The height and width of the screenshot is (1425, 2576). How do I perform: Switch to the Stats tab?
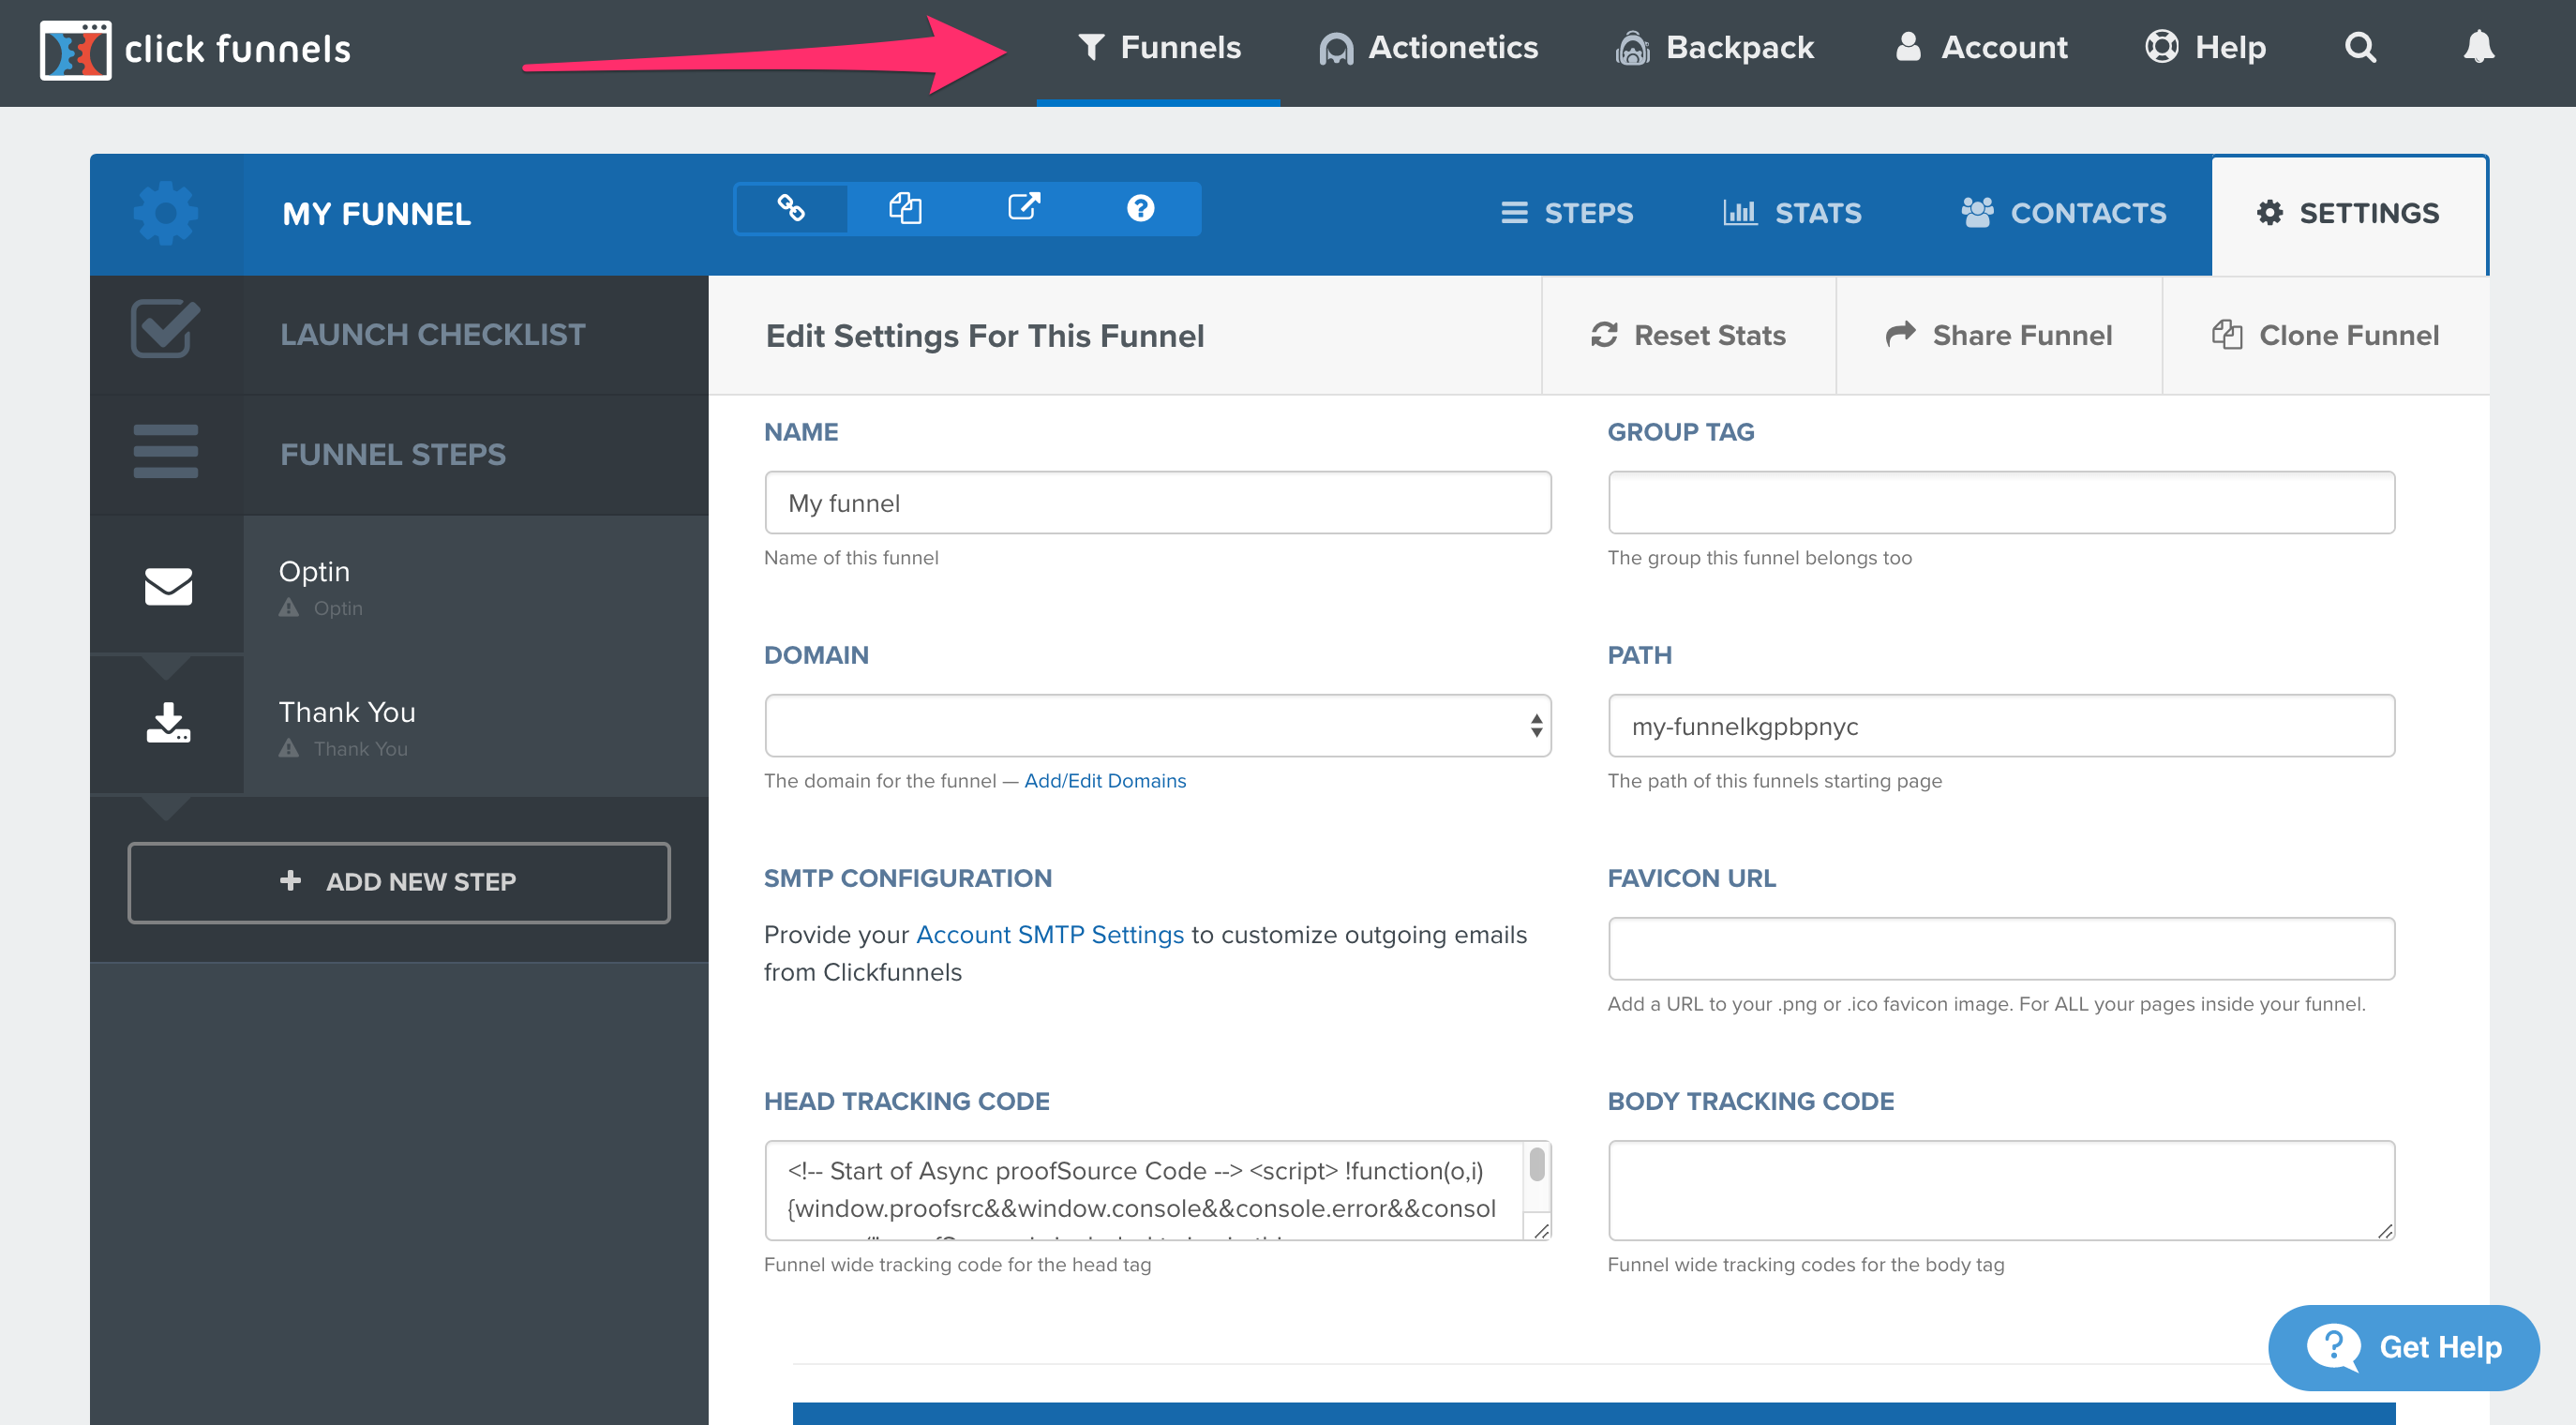[x=1792, y=213]
